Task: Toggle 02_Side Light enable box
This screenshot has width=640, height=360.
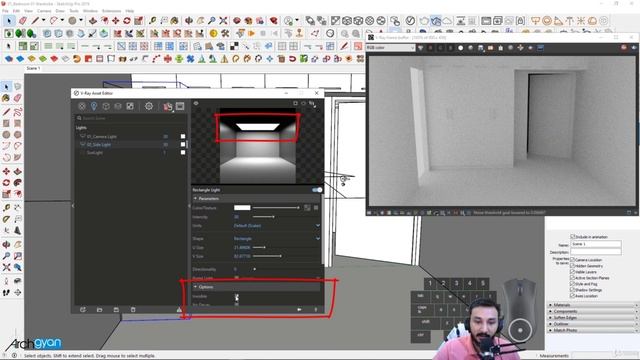Action: coord(183,144)
